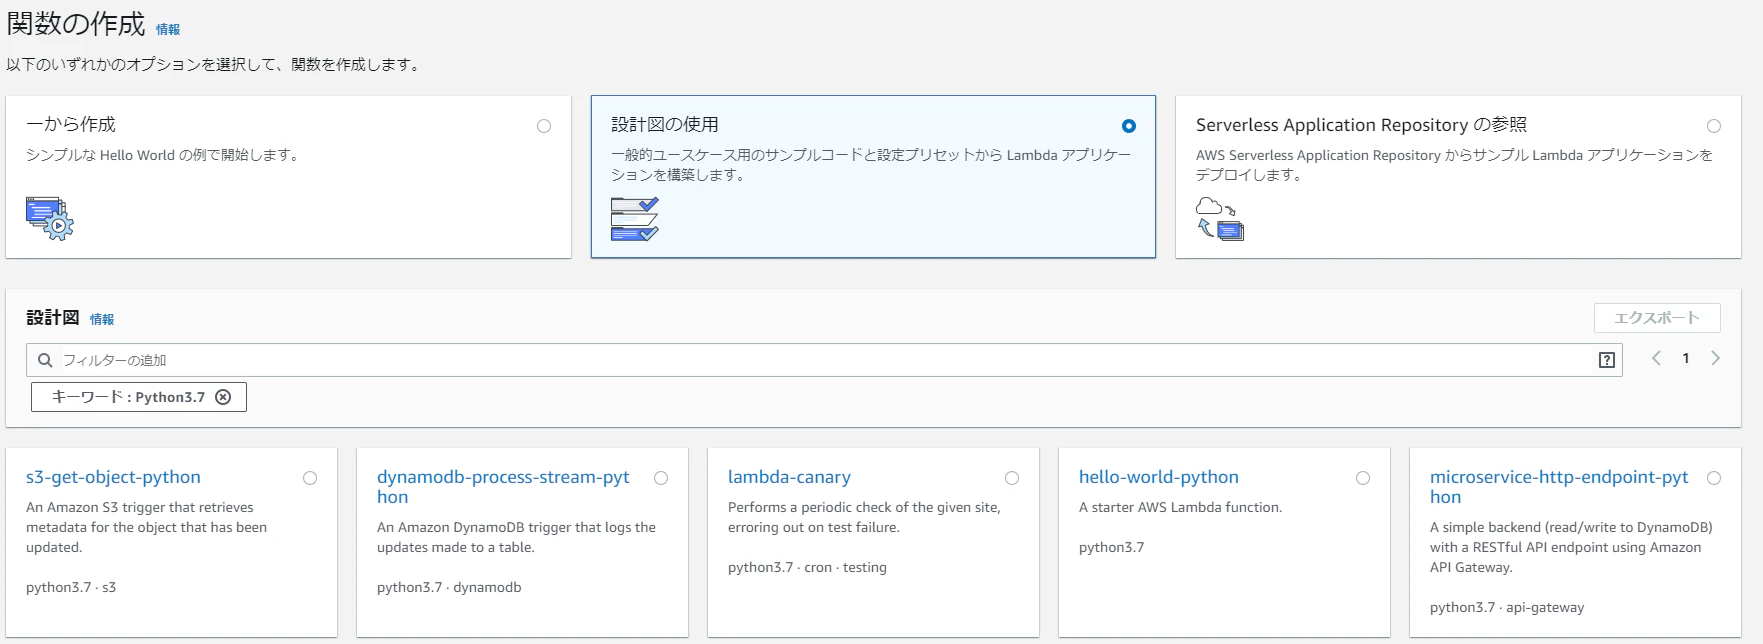Click the 一から作成 option illustration icon

pyautogui.click(x=50, y=219)
